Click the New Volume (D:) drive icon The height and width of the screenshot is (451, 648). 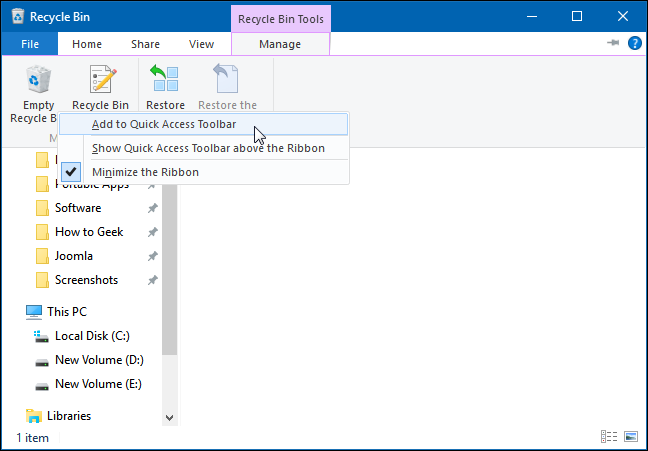42,363
